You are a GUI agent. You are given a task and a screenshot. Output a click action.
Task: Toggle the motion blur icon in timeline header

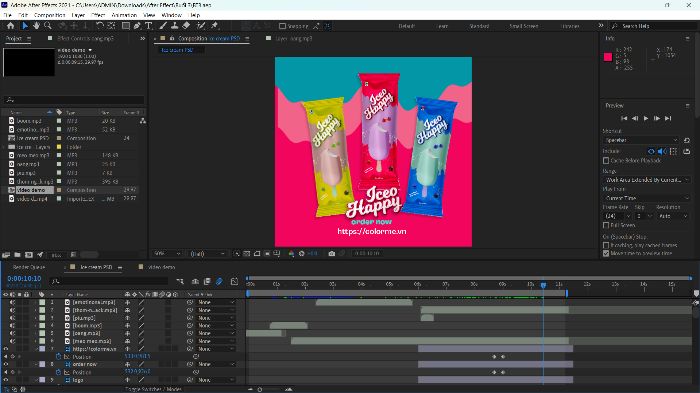(x=219, y=281)
